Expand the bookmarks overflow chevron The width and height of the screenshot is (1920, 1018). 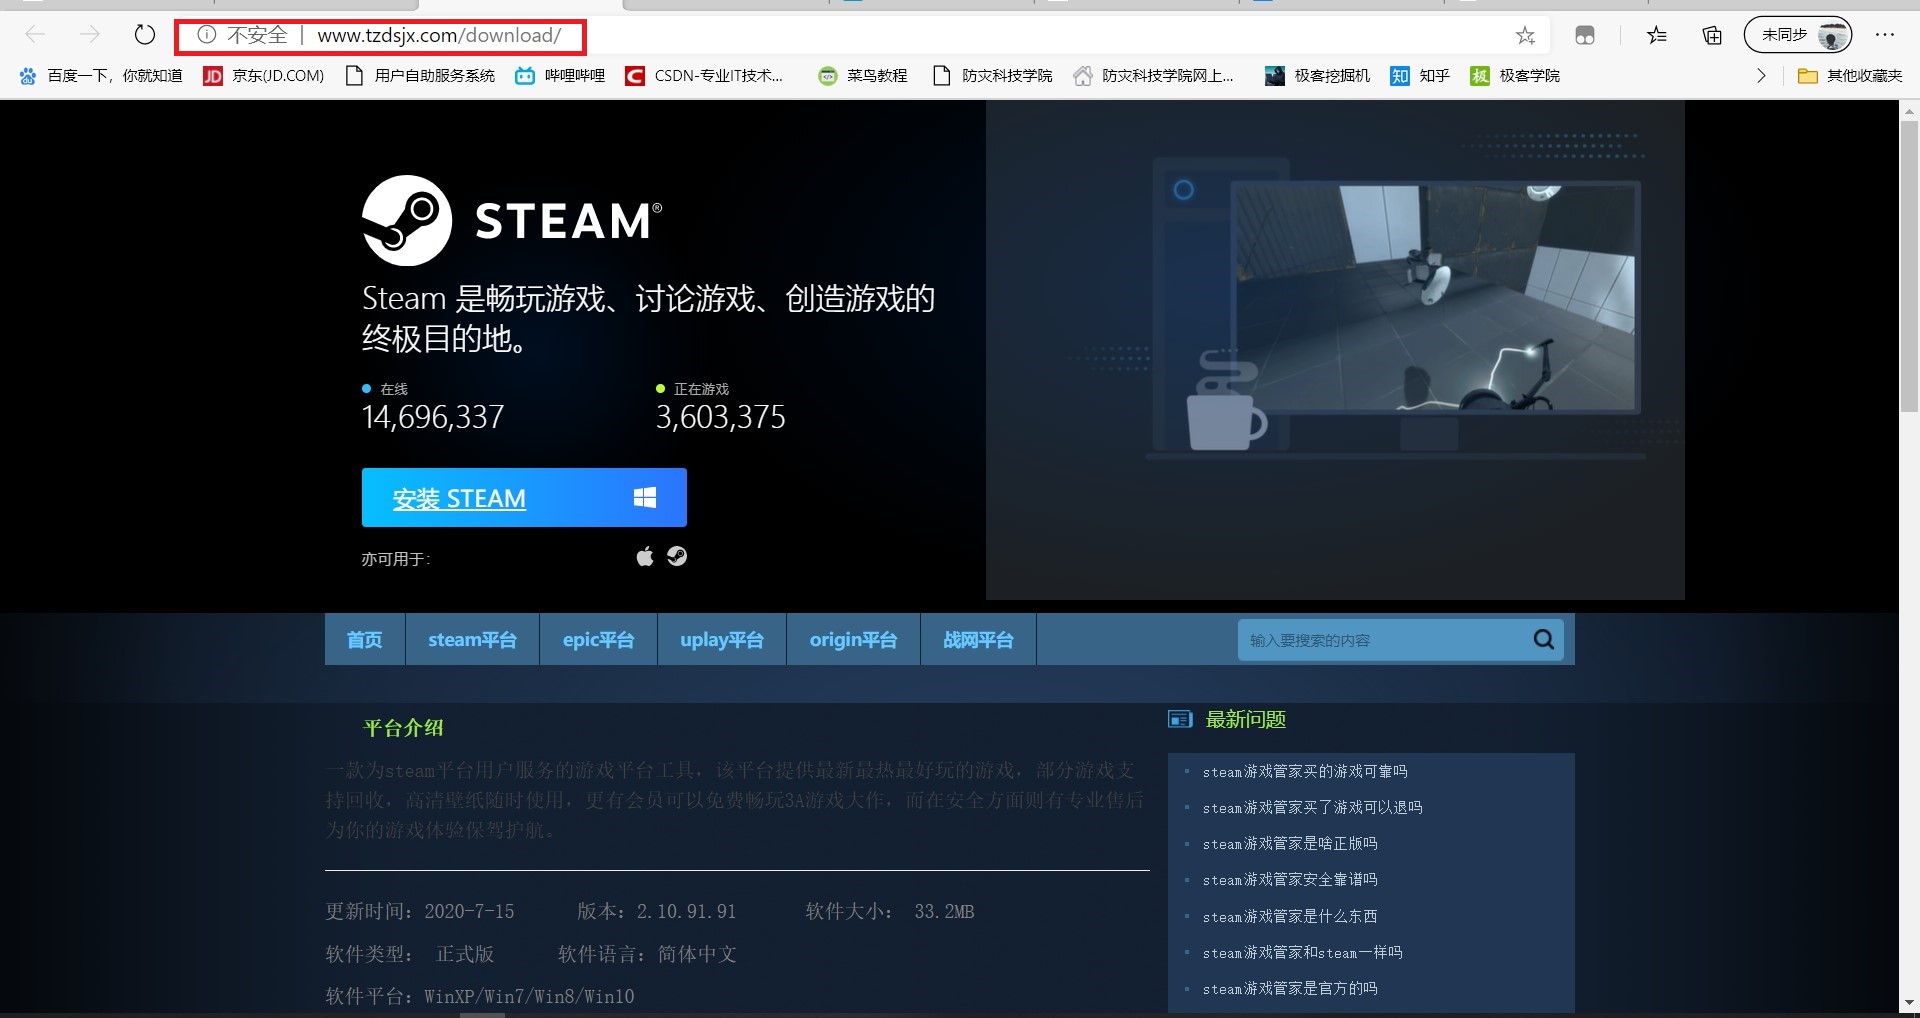point(1761,76)
